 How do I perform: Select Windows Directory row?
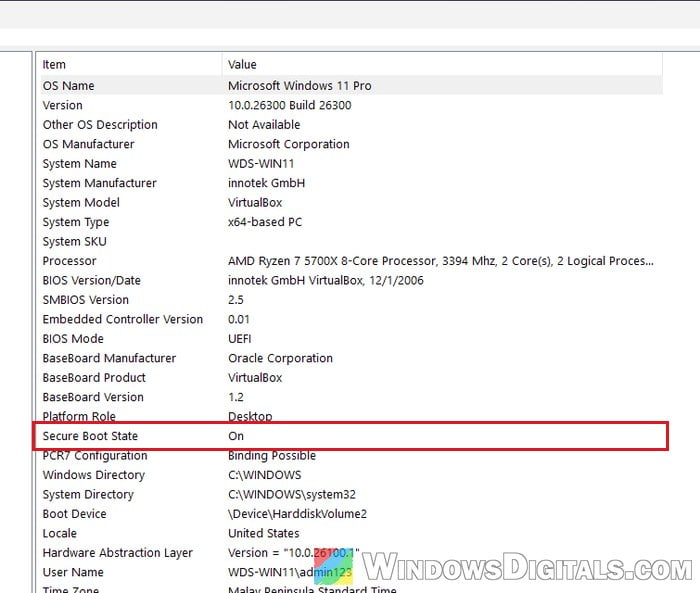tap(351, 475)
